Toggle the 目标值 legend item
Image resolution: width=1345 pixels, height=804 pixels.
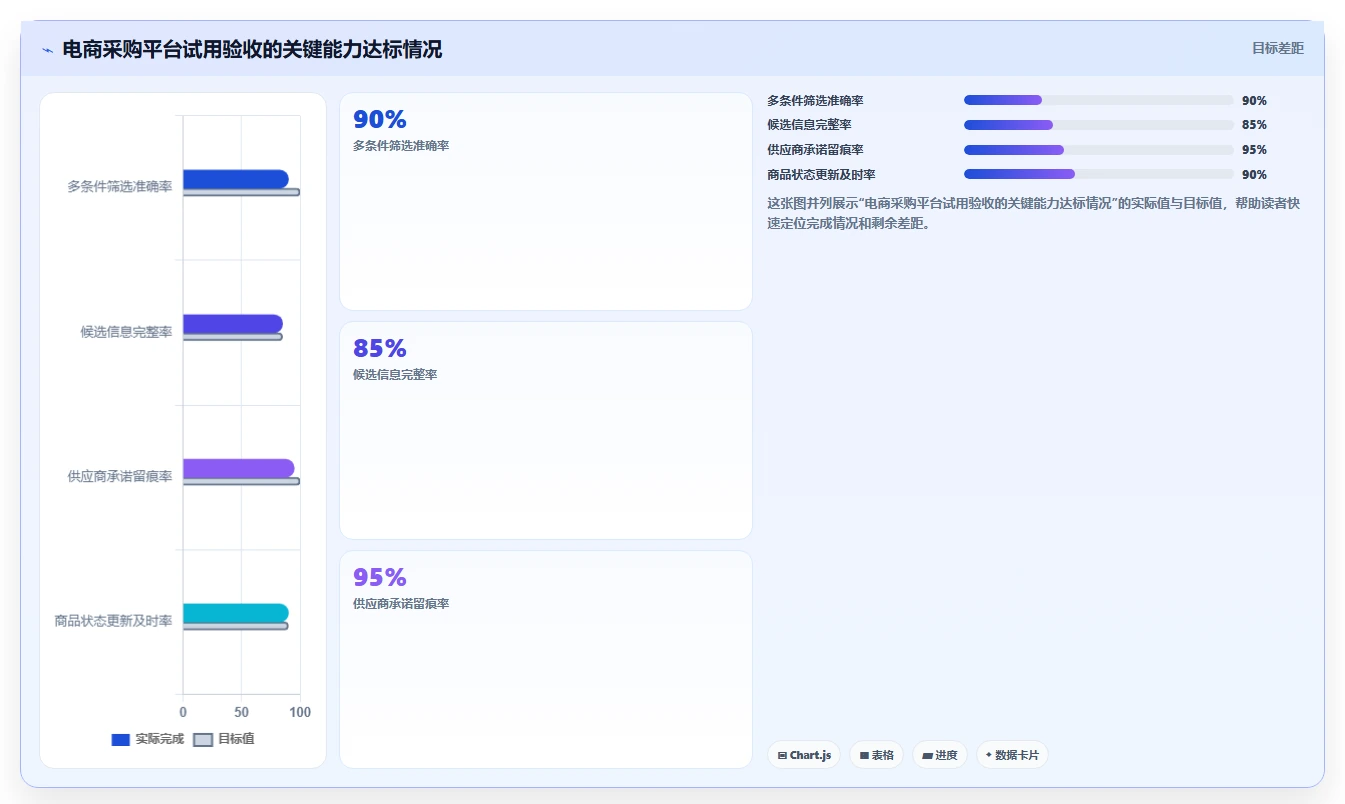[224, 739]
